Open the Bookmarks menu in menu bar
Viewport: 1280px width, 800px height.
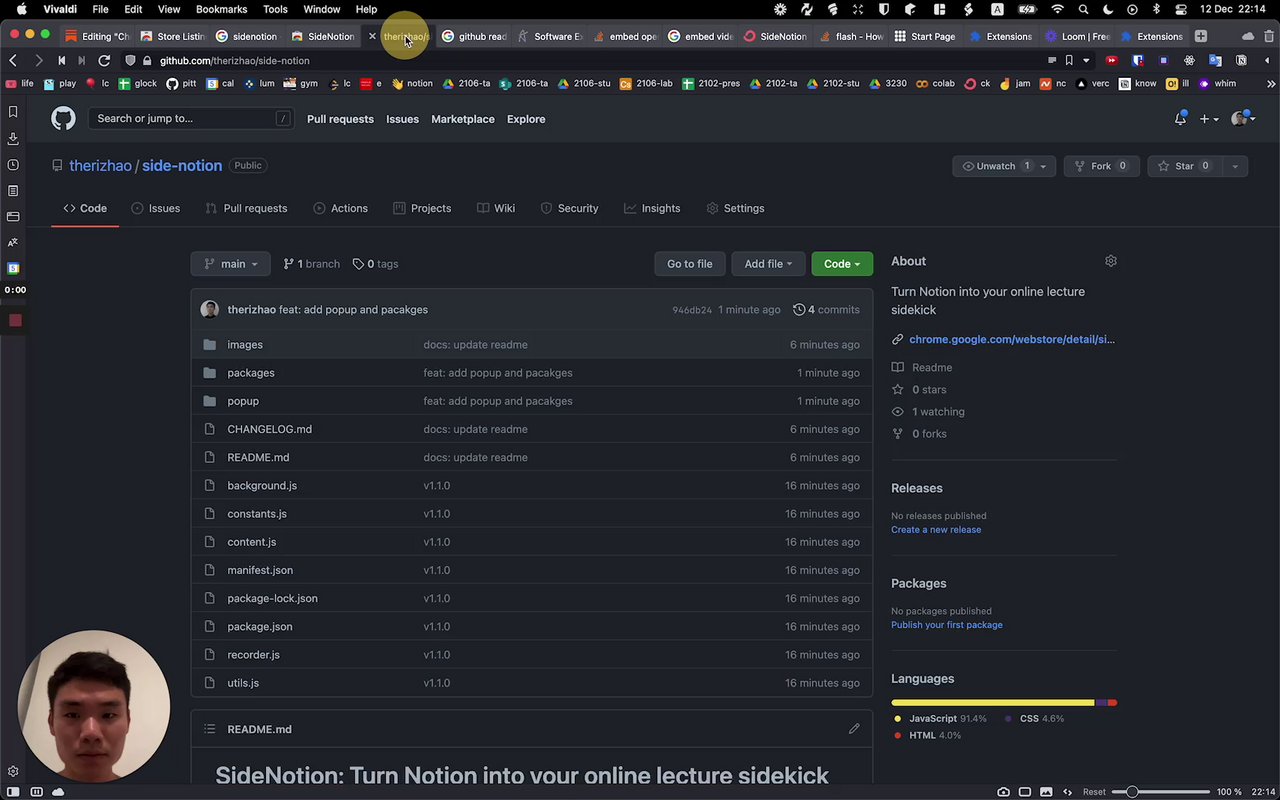click(x=222, y=10)
